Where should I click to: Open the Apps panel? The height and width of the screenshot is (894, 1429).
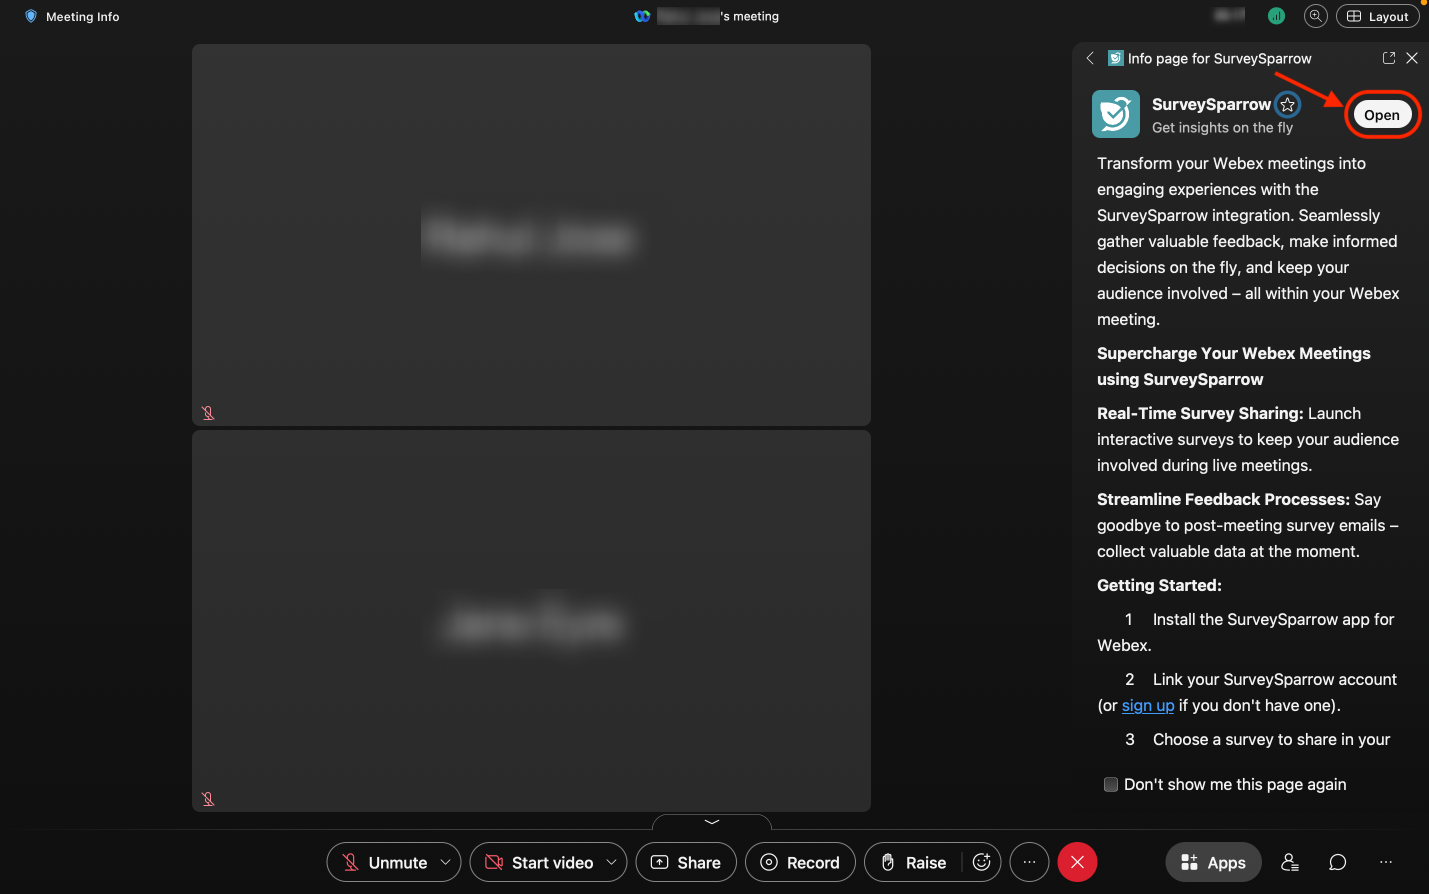(1213, 862)
